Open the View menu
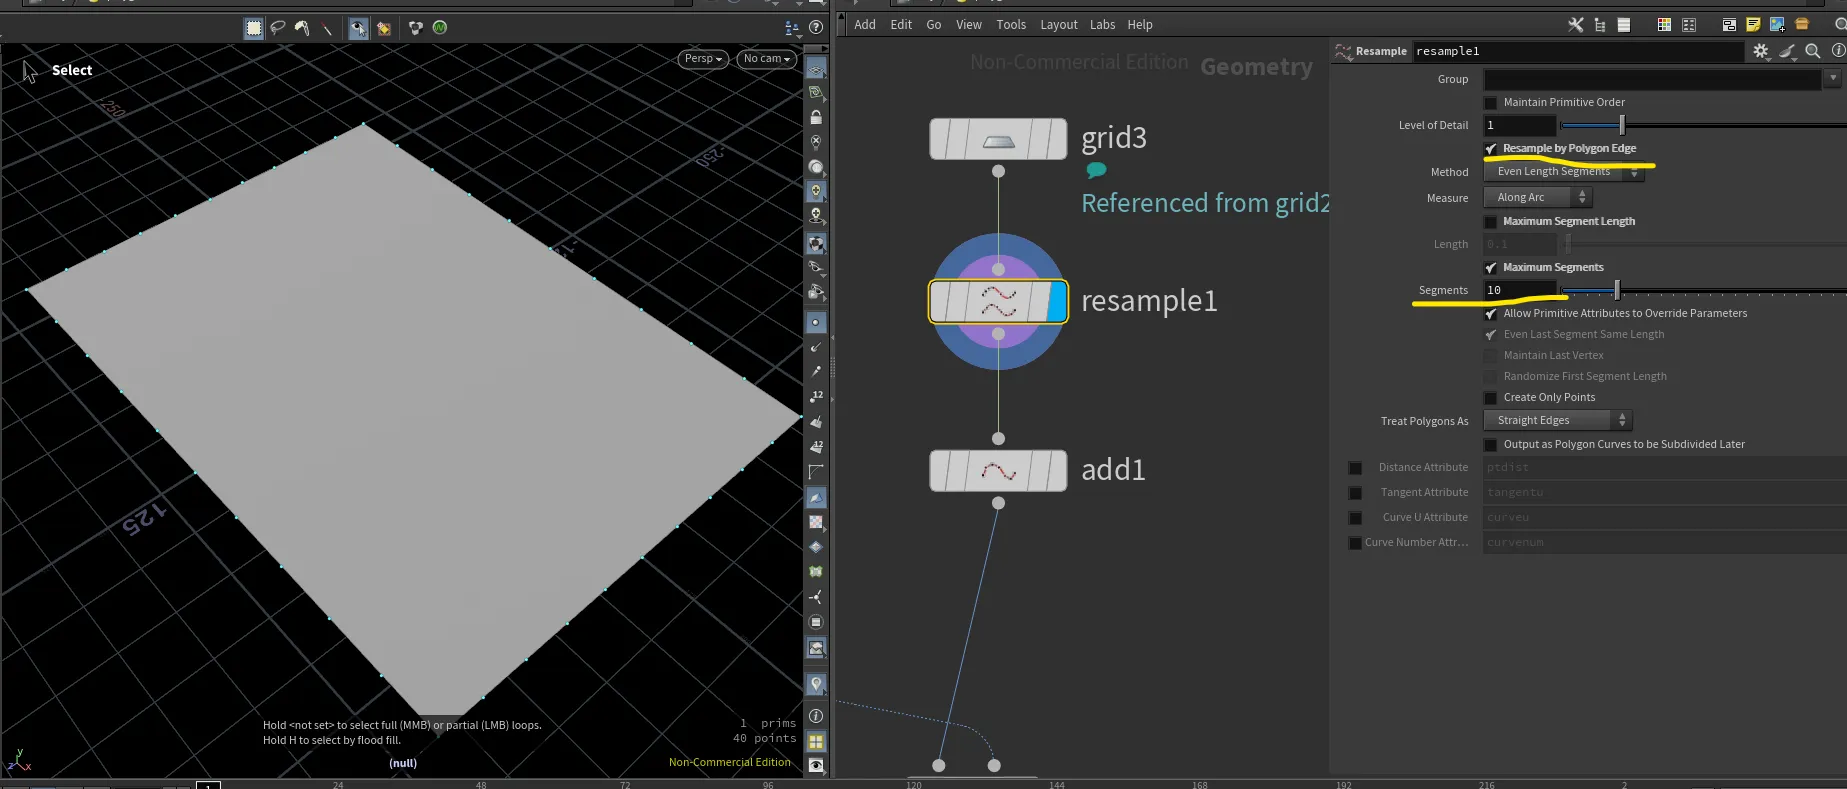This screenshot has width=1847, height=789. [x=969, y=25]
